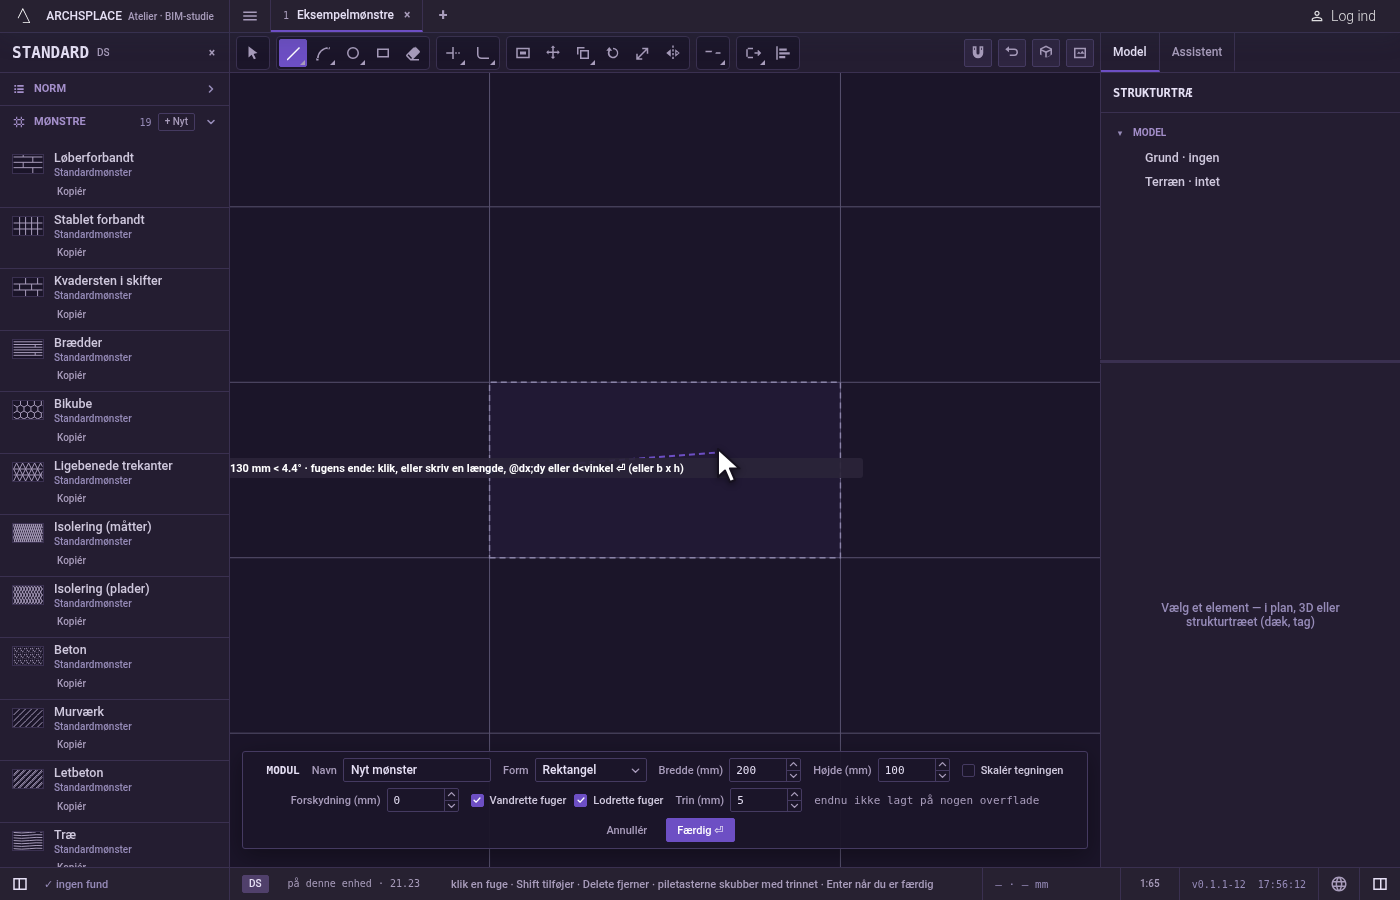Toggle the left sidebar panel icon
Viewport: 1400px width, 900px height.
19,884
